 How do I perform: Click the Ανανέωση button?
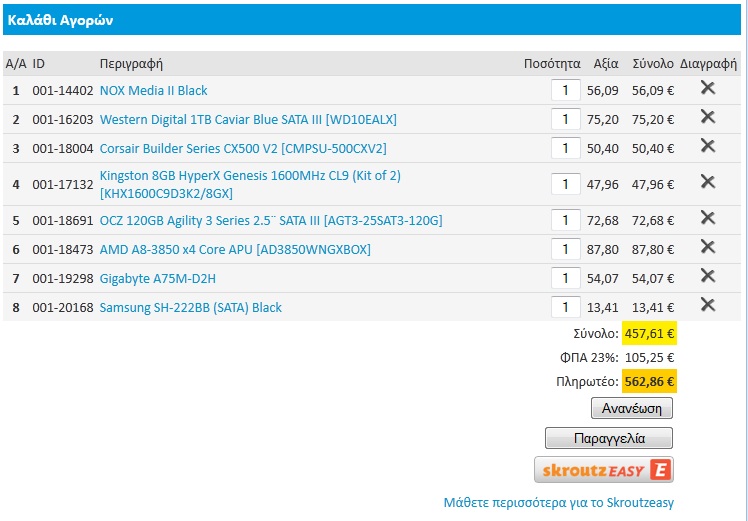coord(632,408)
